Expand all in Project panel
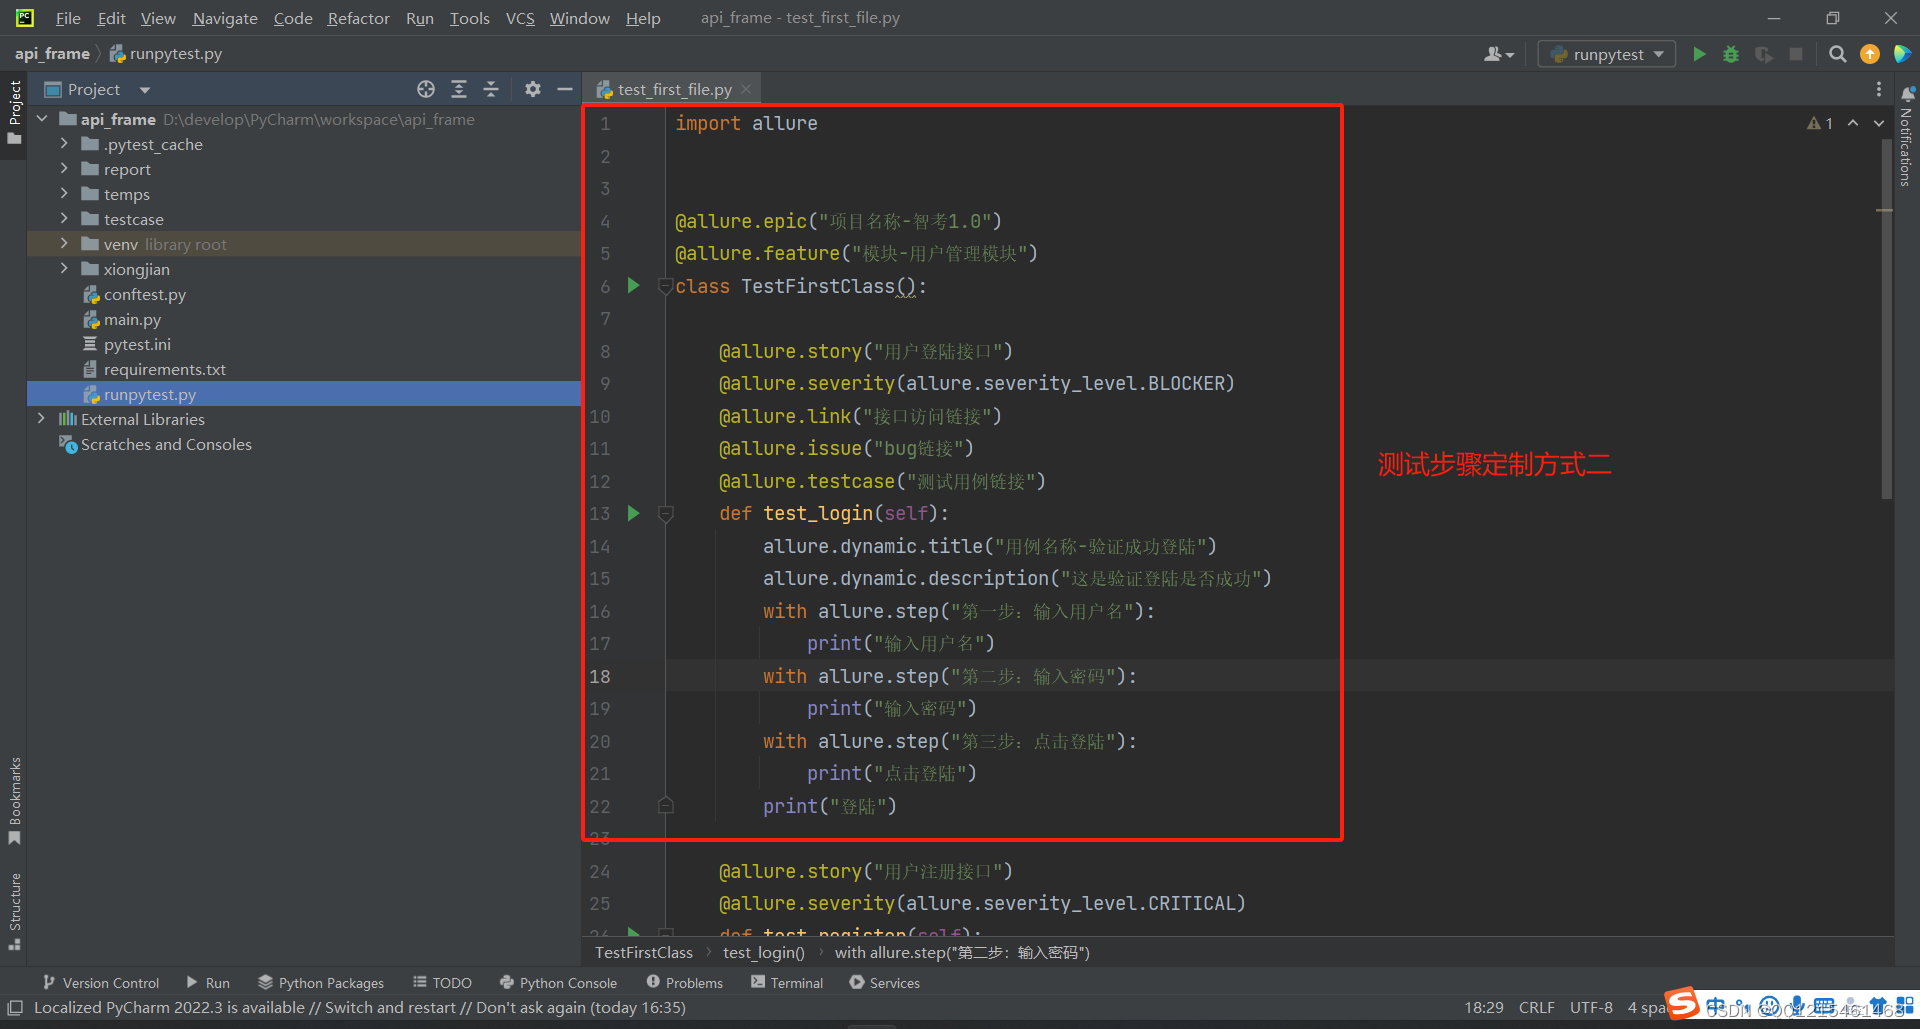This screenshot has width=1920, height=1029. coord(459,89)
